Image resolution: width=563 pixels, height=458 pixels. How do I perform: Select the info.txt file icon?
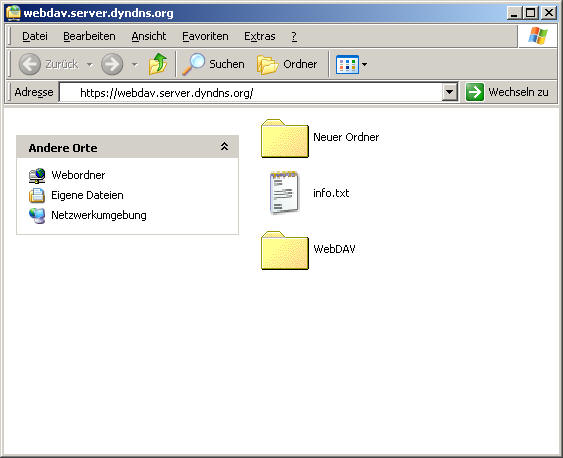pyautogui.click(x=284, y=193)
